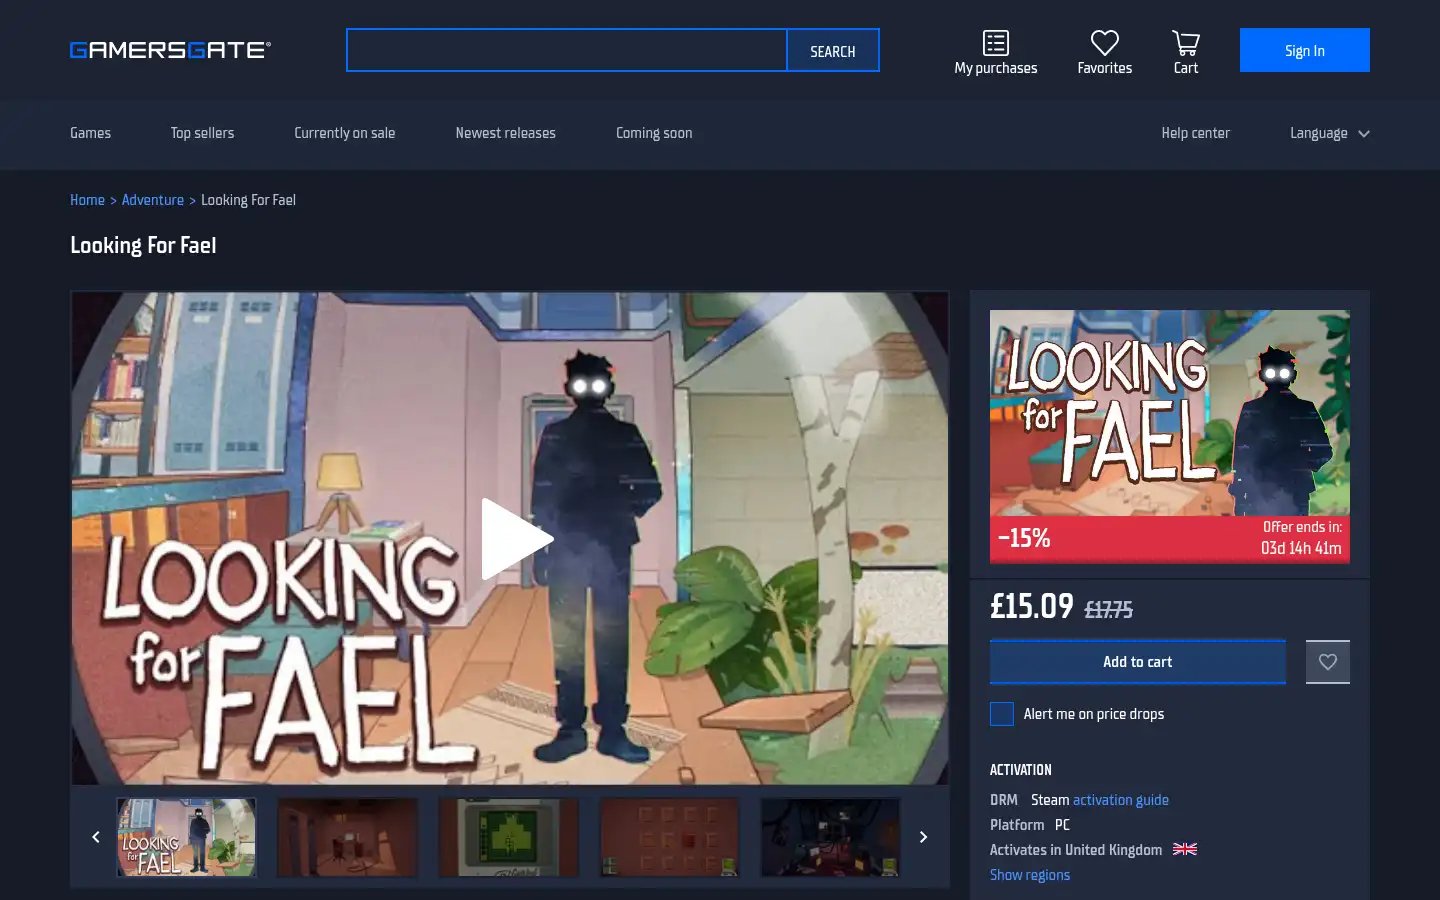Select the Looking for Fael title thumbnail
Screen dimensions: 1440x900
click(x=187, y=837)
